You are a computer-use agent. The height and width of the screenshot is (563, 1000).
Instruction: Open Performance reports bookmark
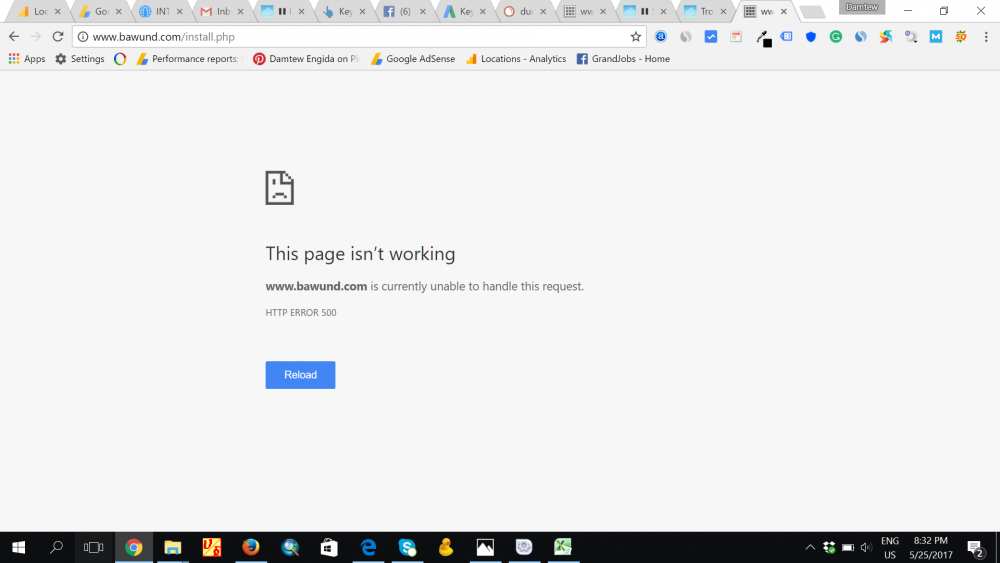coord(189,59)
